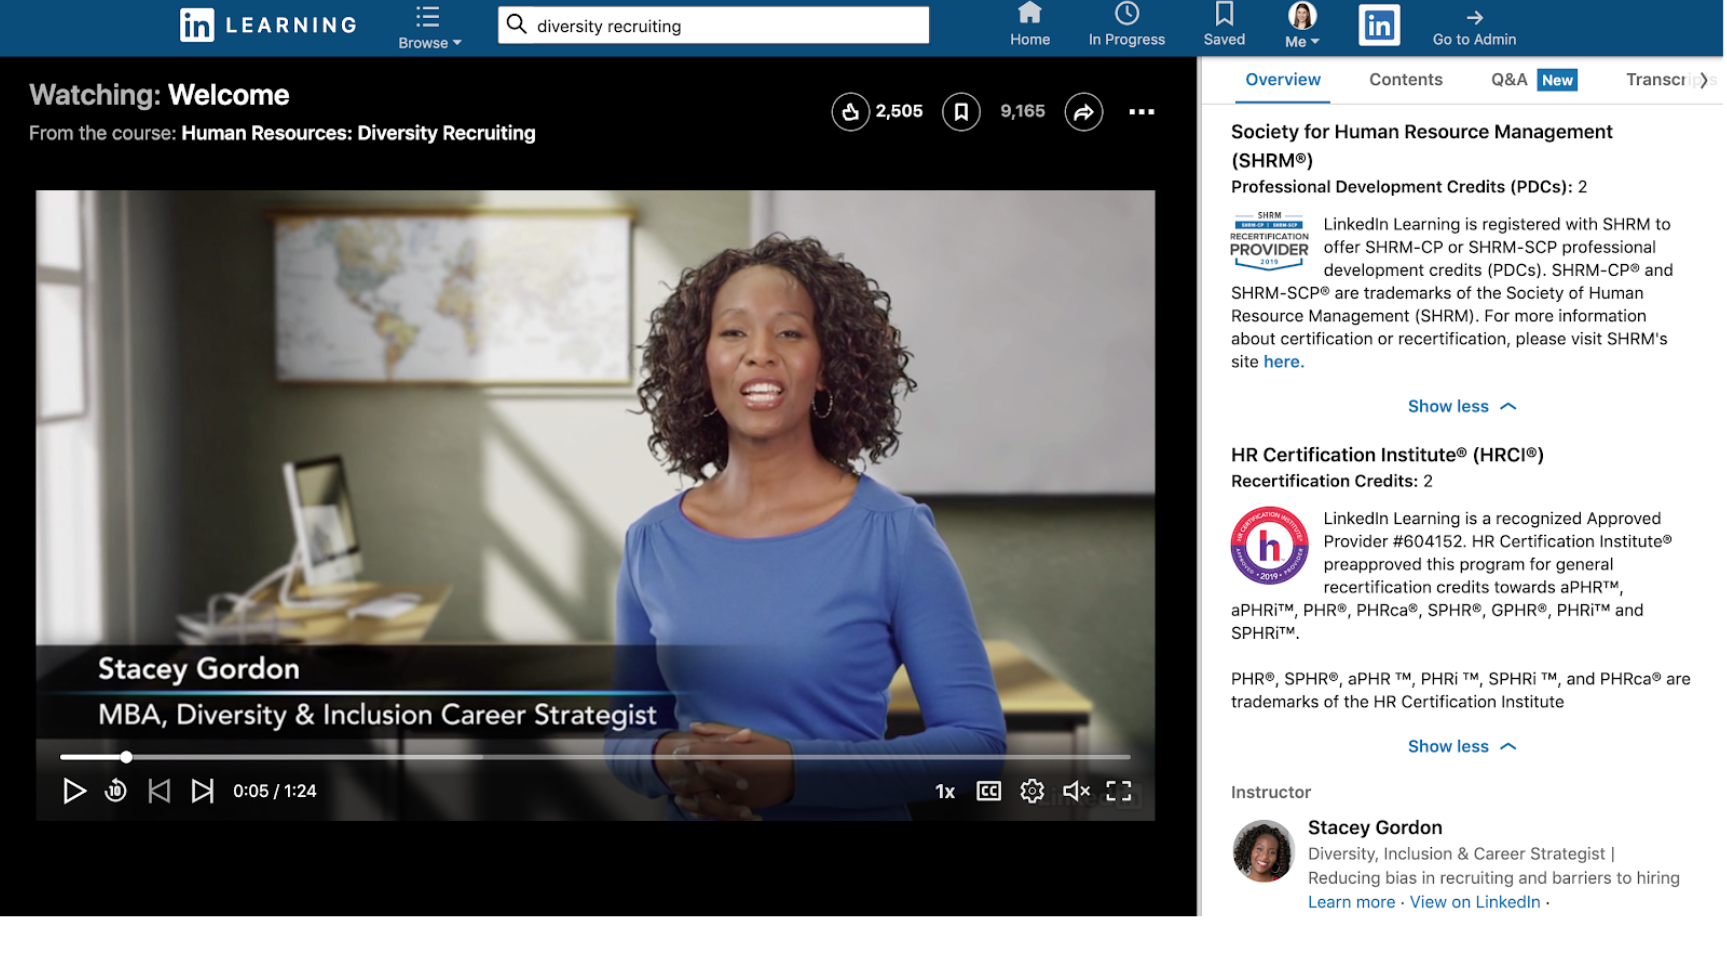Go to the previous video
This screenshot has width=1727, height=968.
159,791
